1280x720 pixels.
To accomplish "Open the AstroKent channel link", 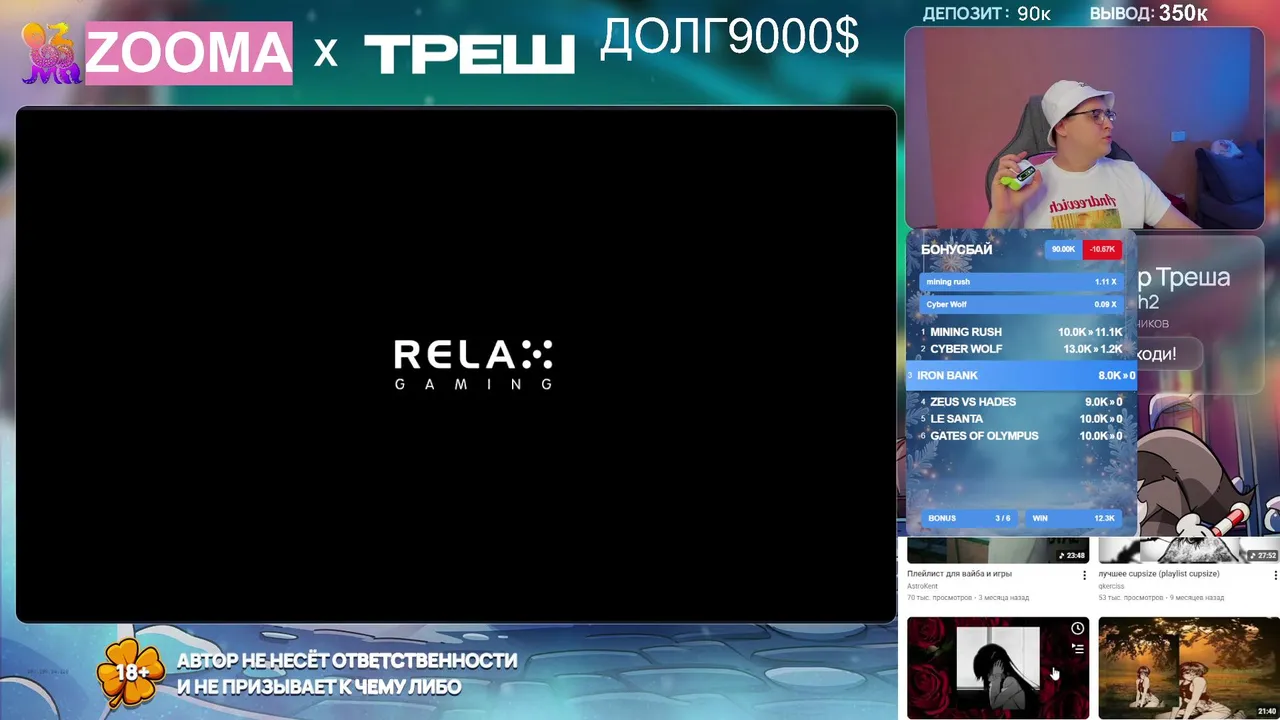I will 922,586.
